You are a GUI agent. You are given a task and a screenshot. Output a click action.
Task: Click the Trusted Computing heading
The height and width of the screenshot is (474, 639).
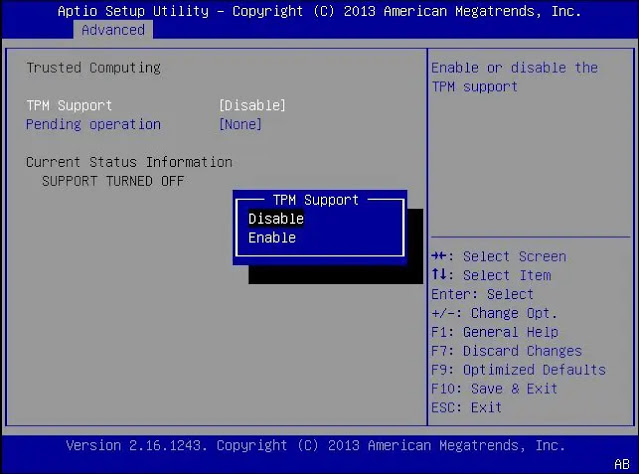pos(93,68)
